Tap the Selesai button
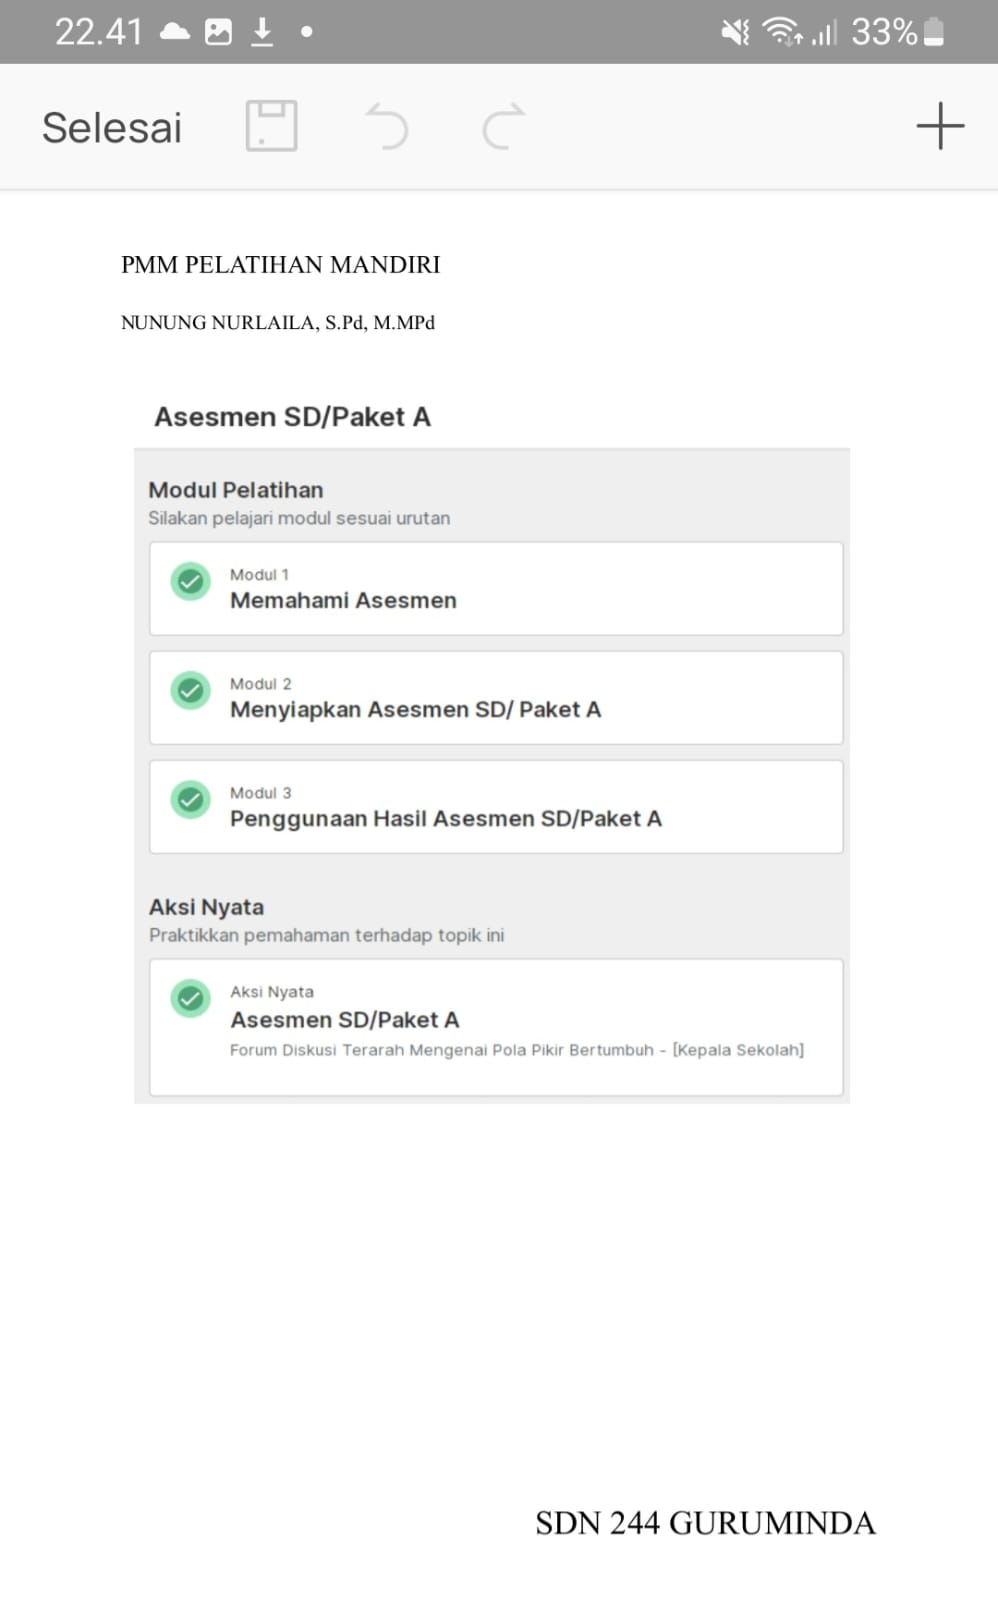998x1600 pixels. tap(112, 128)
